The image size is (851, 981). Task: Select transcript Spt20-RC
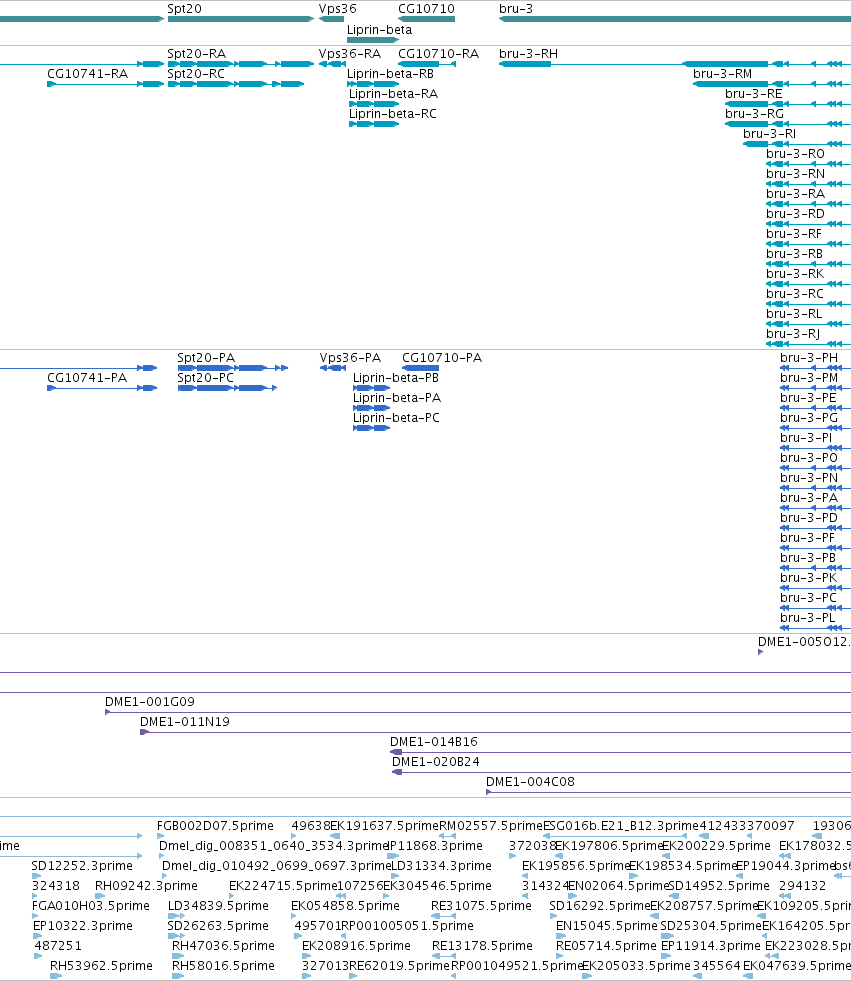(x=236, y=84)
